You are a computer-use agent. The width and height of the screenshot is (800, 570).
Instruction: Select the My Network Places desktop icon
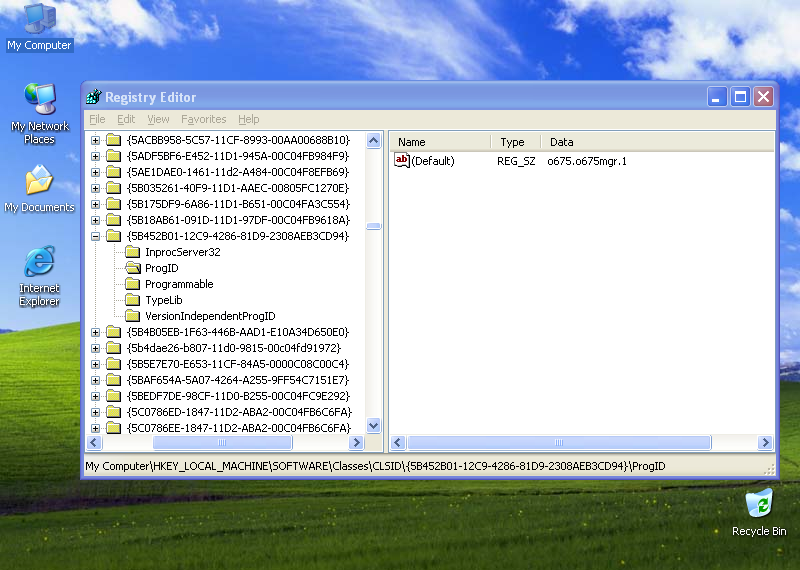[x=39, y=113]
